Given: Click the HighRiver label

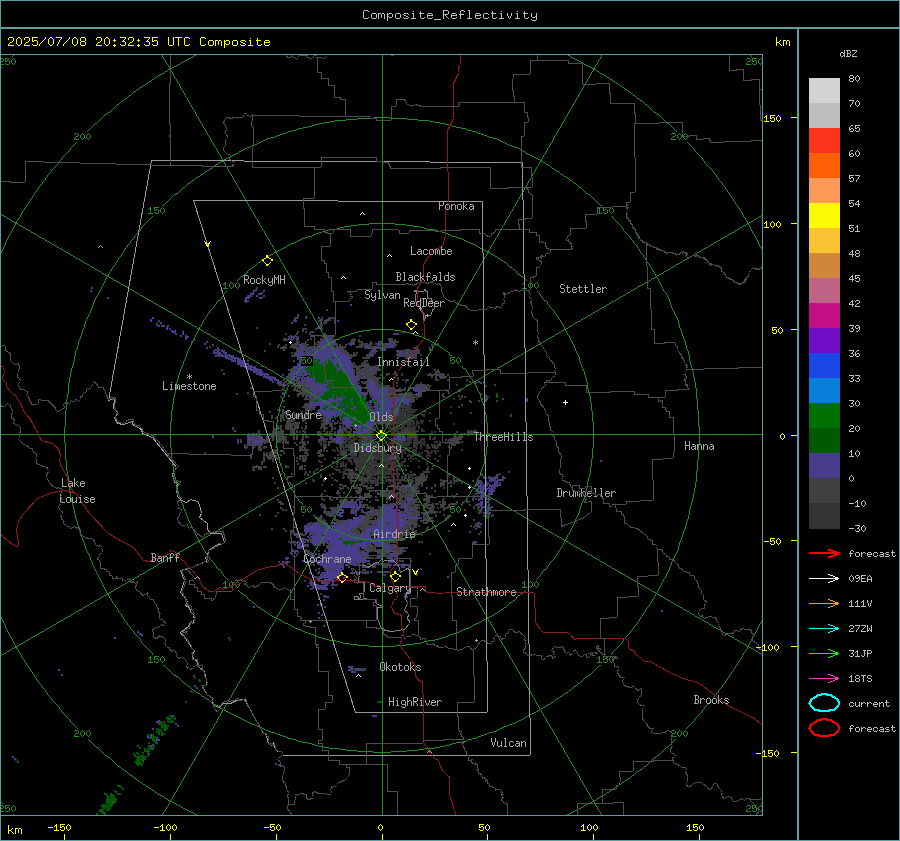Looking at the screenshot, I should tap(415, 702).
